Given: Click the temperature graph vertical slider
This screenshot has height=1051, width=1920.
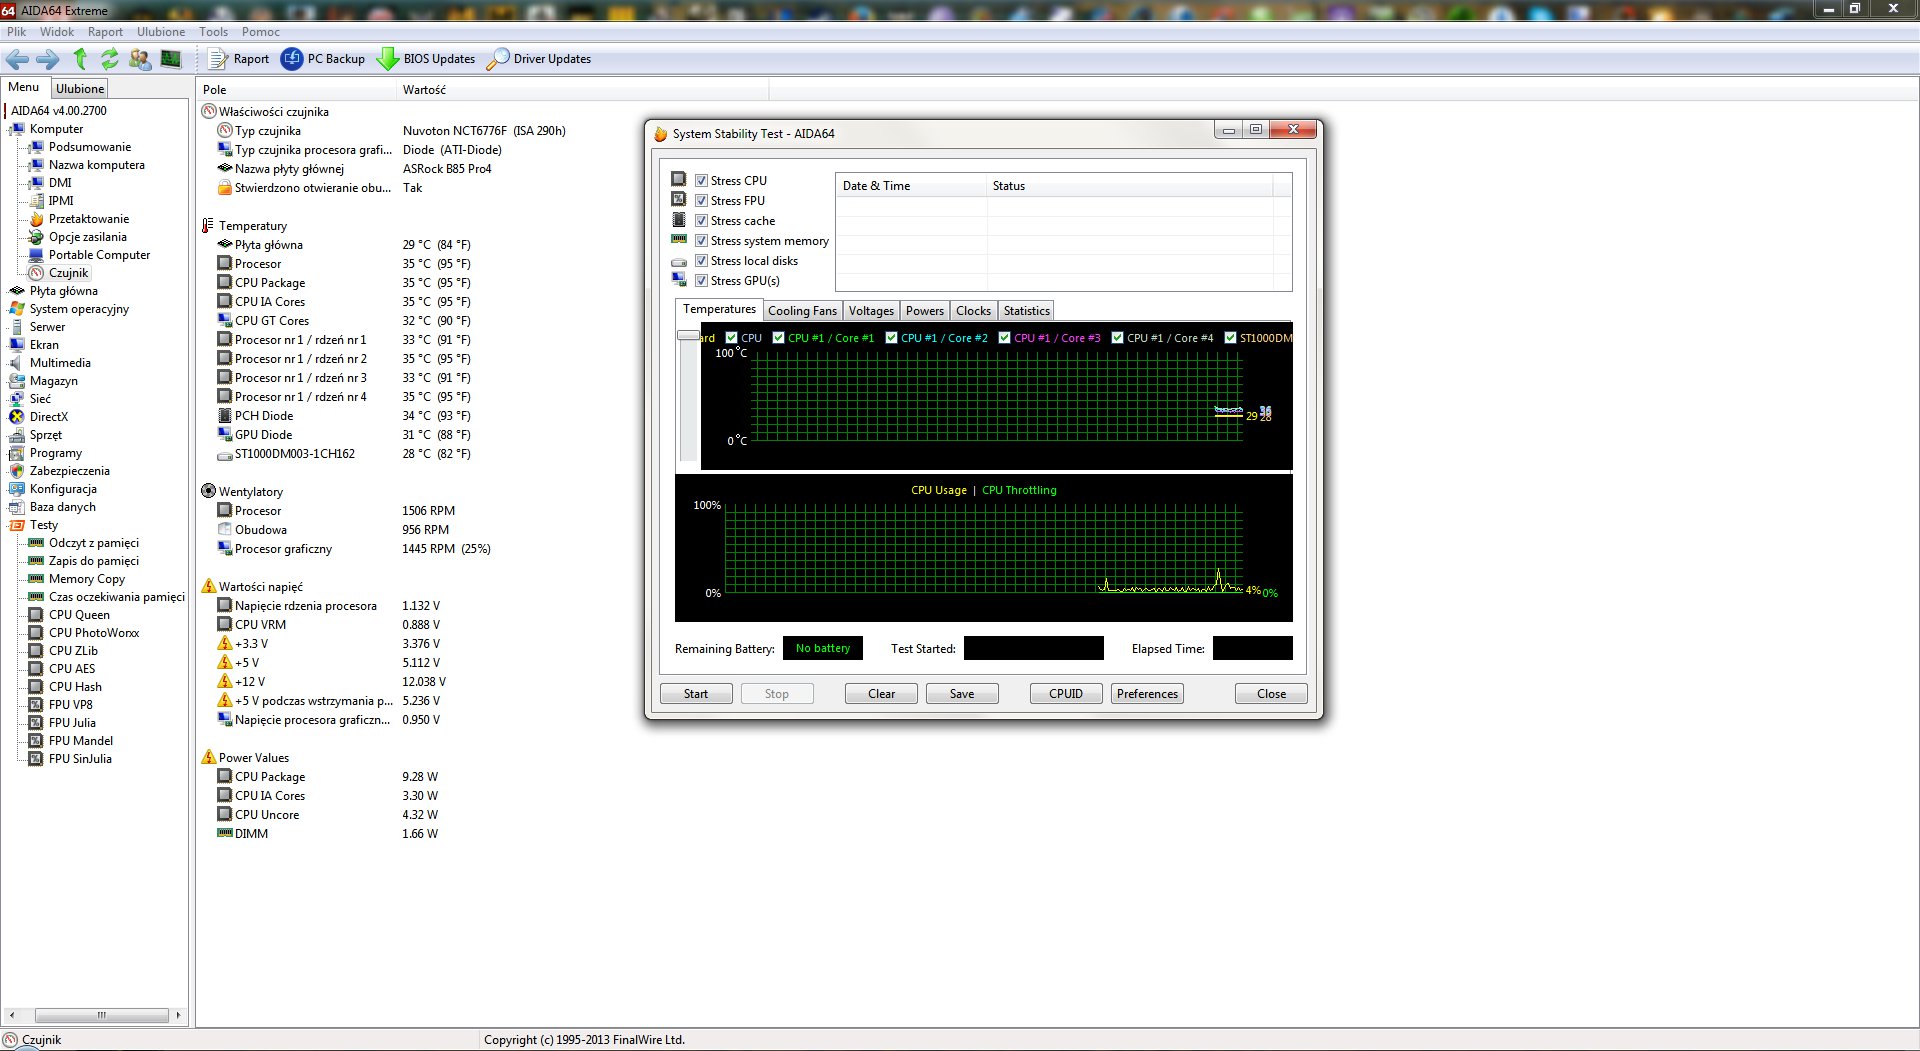Looking at the screenshot, I should 688,336.
